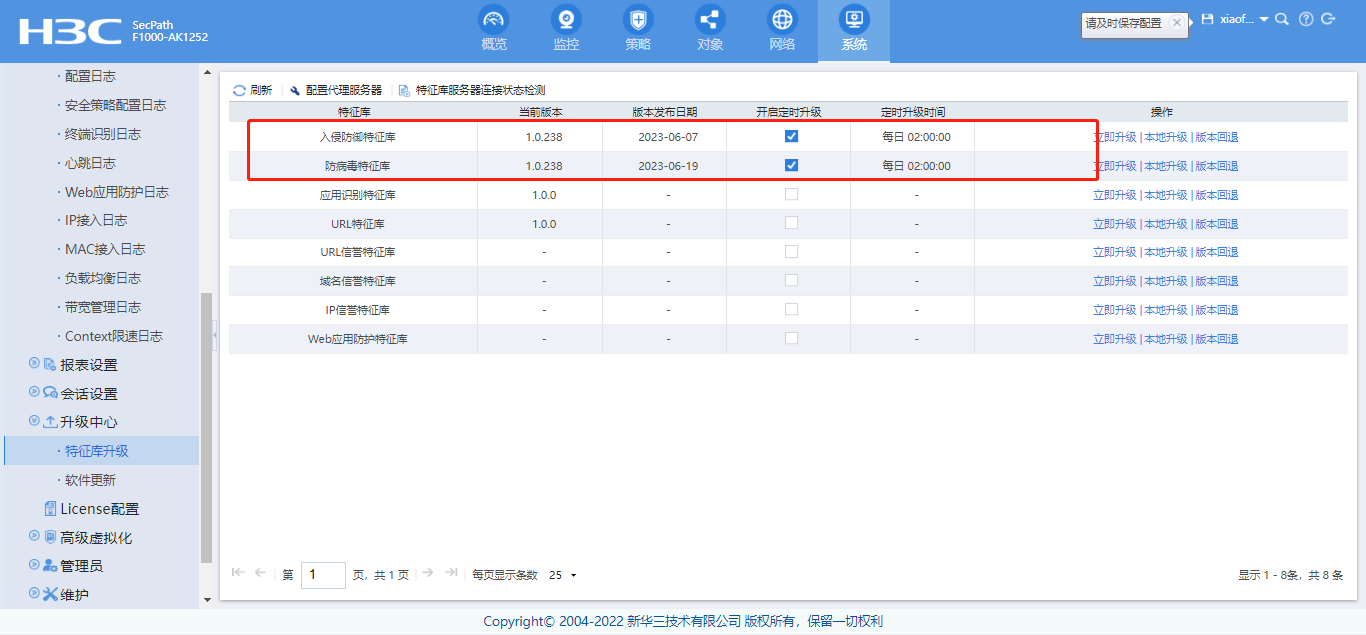Open the 对象 objects tab

(710, 30)
